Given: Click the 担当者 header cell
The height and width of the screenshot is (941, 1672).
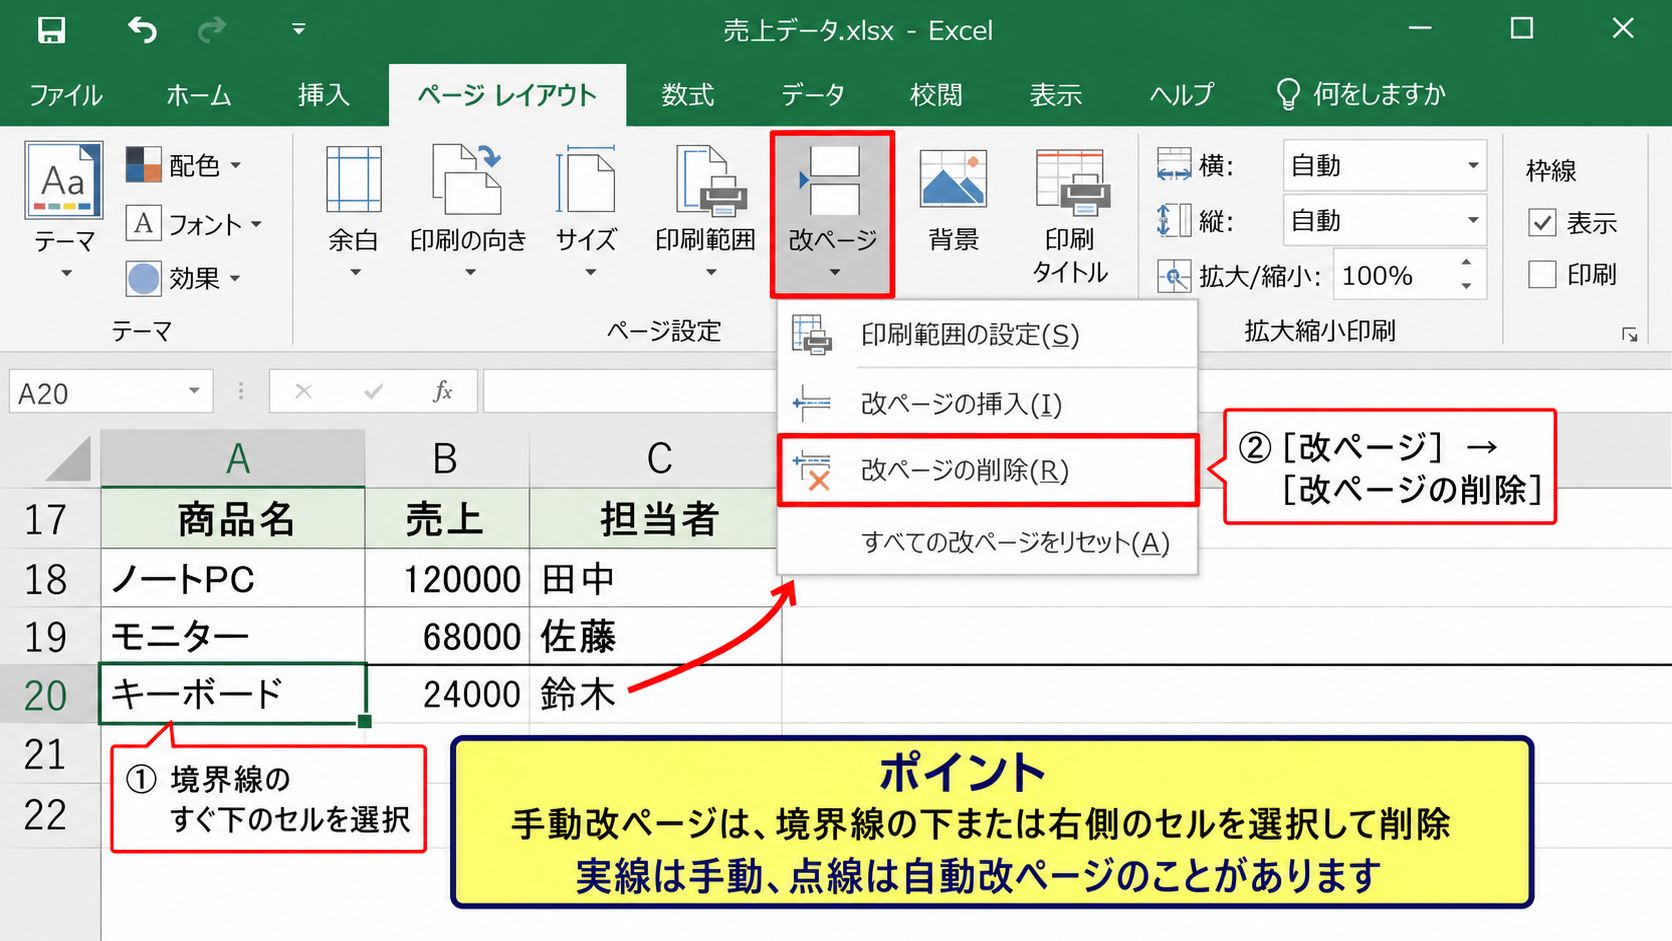Looking at the screenshot, I should (x=656, y=520).
